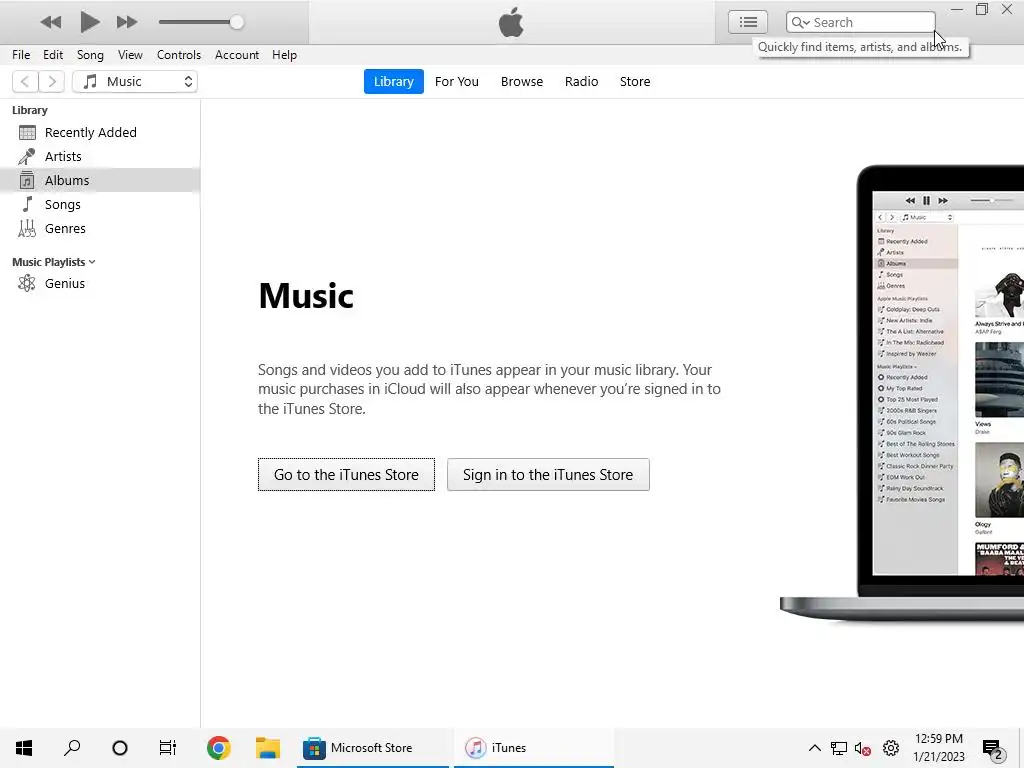Switch to the Radio tab
Viewport: 1024px width, 768px height.
[581, 82]
